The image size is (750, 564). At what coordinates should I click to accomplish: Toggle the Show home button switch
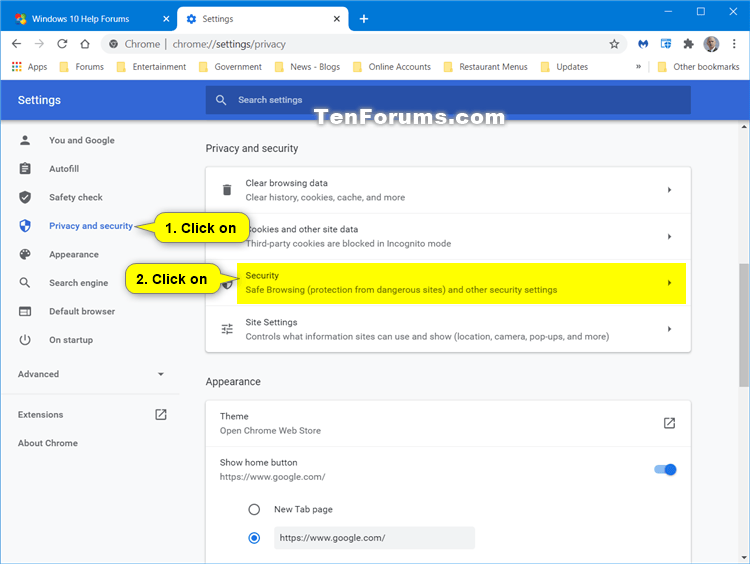(665, 469)
